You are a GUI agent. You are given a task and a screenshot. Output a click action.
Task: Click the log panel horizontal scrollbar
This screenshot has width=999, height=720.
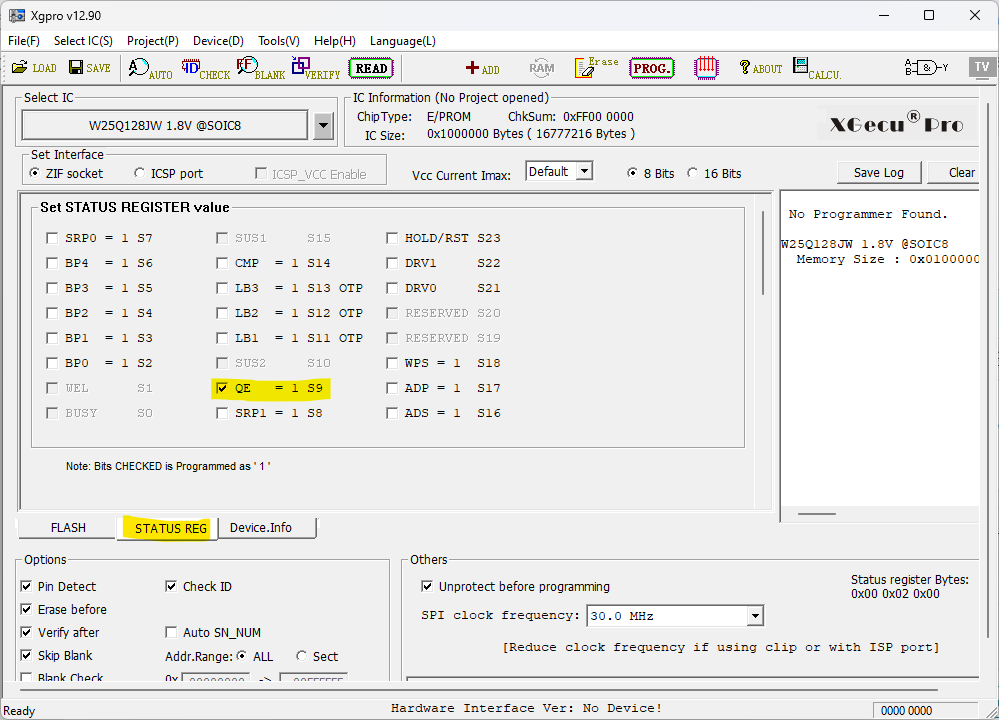click(818, 514)
